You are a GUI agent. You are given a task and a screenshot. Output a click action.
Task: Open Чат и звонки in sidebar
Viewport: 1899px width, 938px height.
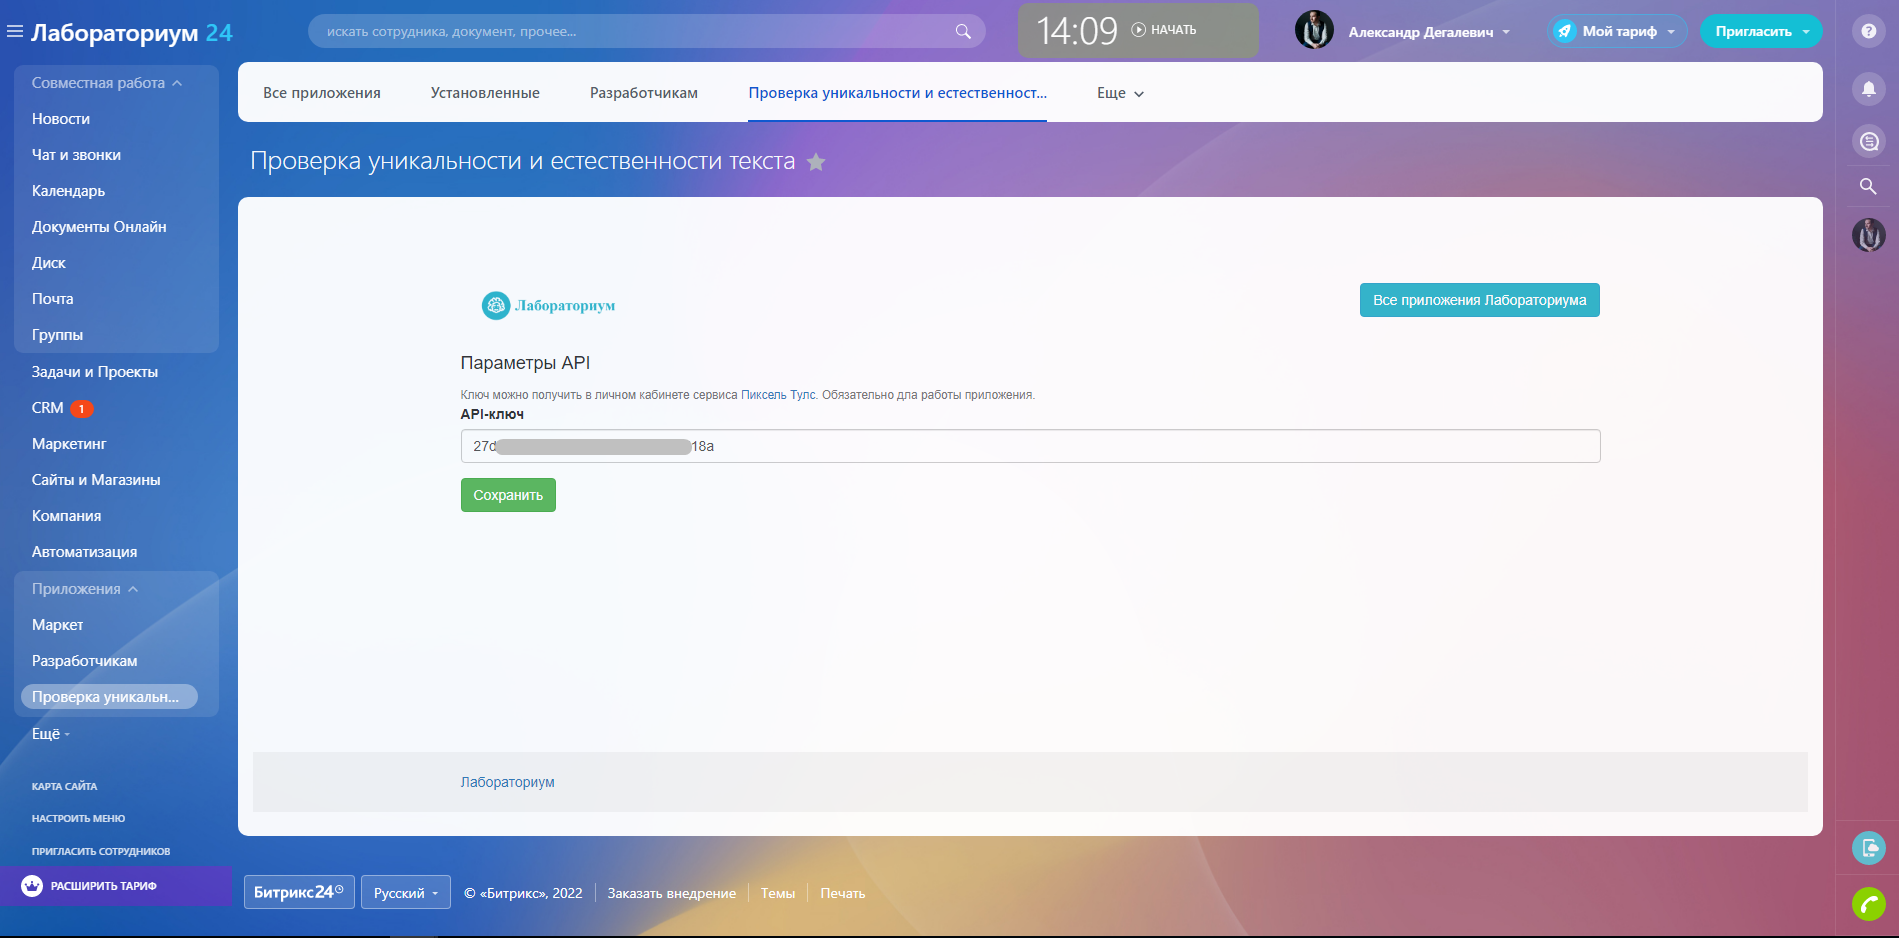pos(76,155)
